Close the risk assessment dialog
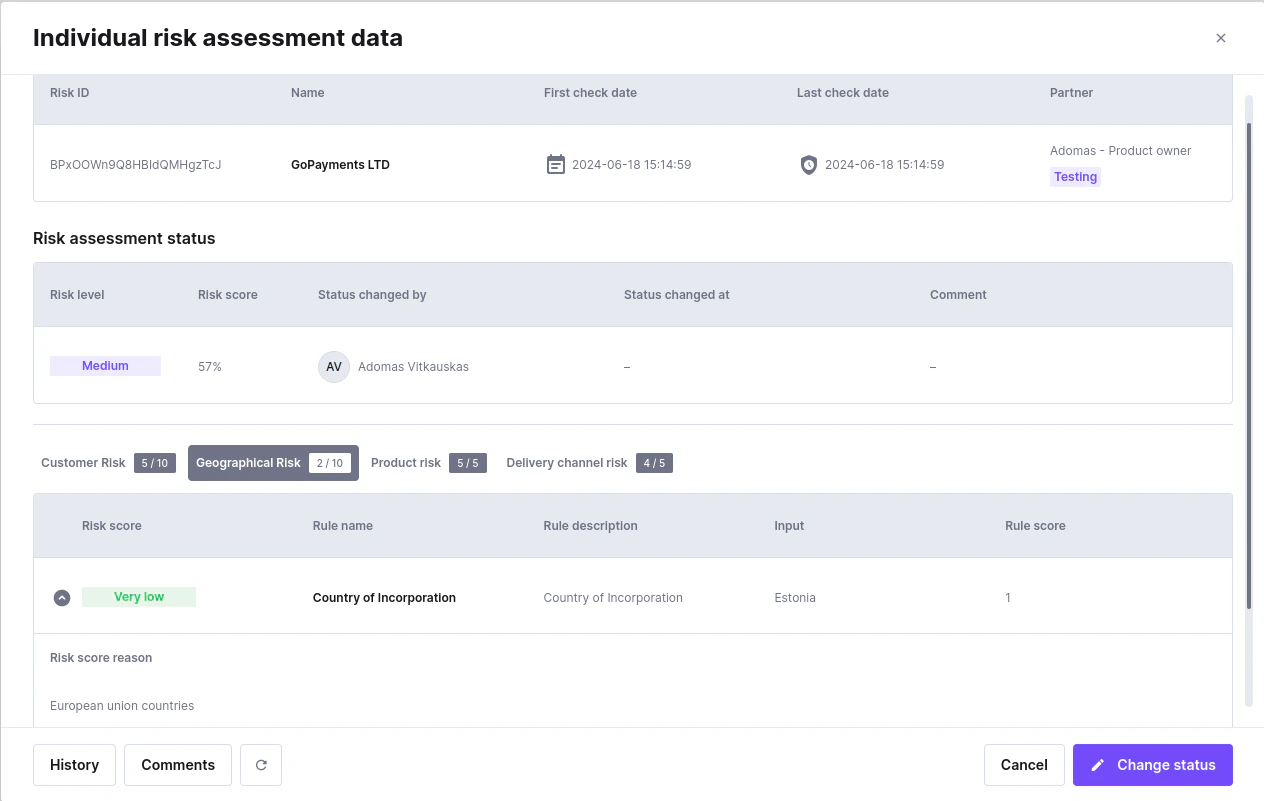Image resolution: width=1264 pixels, height=801 pixels. click(1221, 38)
